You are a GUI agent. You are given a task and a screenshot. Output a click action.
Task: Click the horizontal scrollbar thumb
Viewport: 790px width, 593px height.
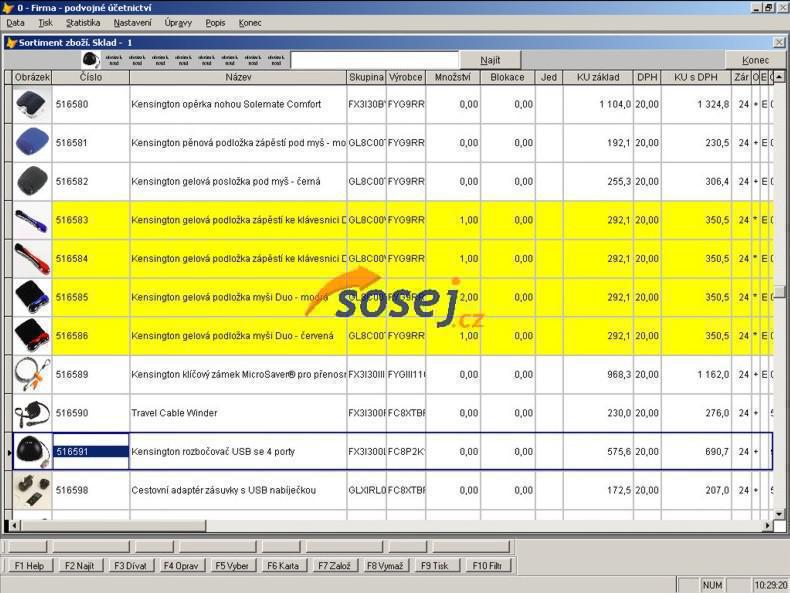click(x=113, y=525)
